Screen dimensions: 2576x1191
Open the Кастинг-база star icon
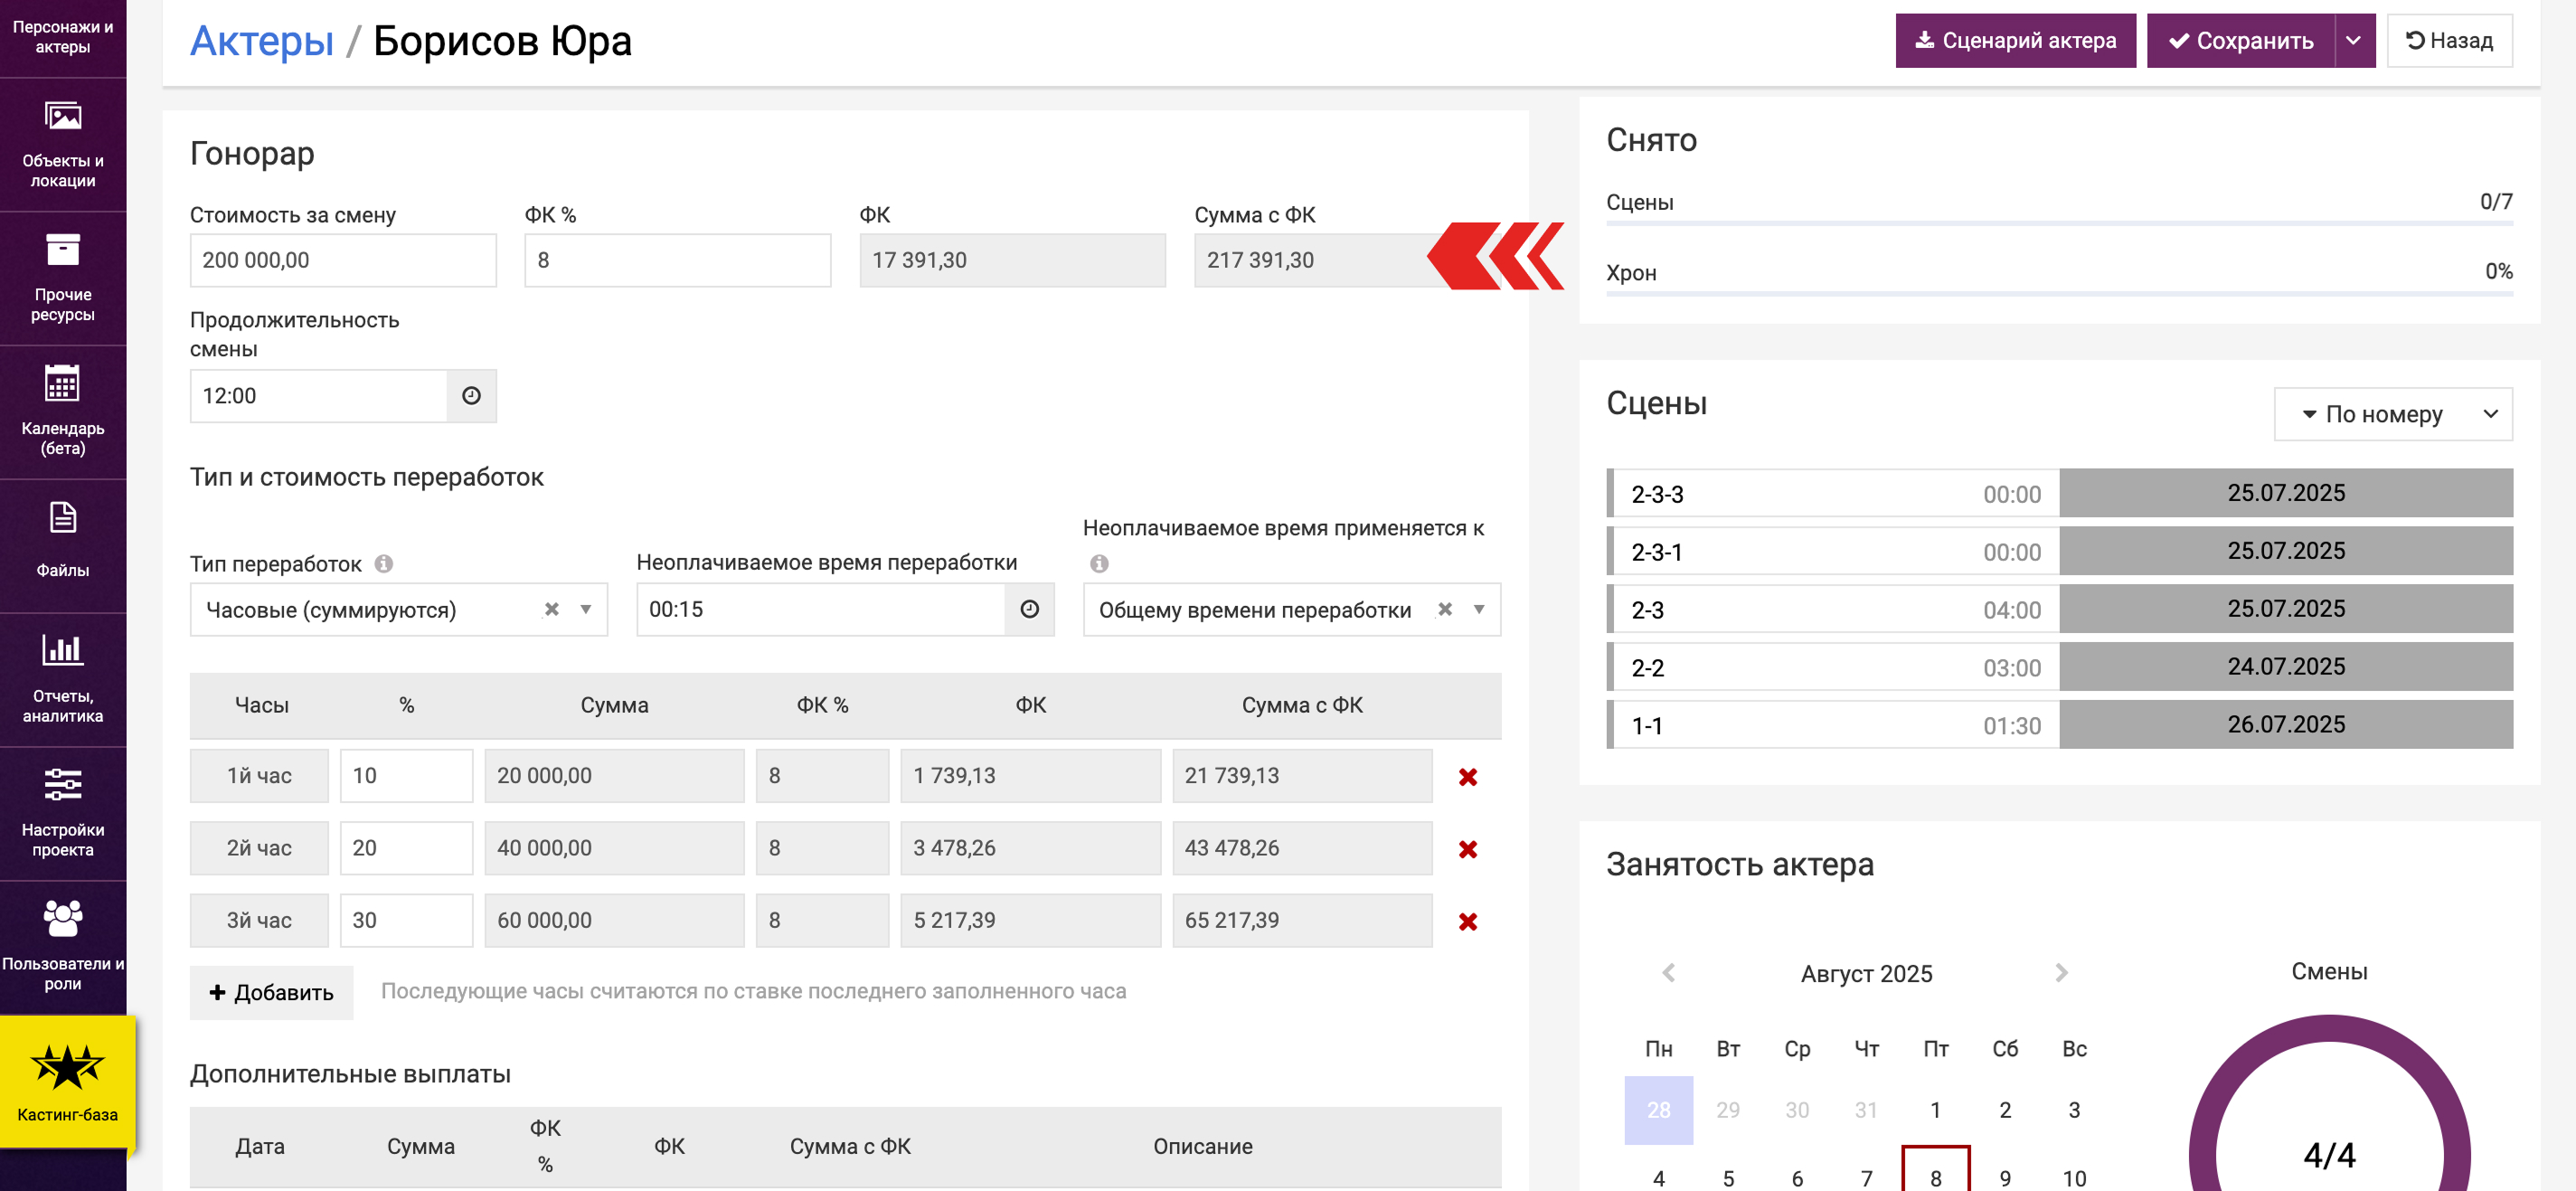pyautogui.click(x=67, y=1067)
